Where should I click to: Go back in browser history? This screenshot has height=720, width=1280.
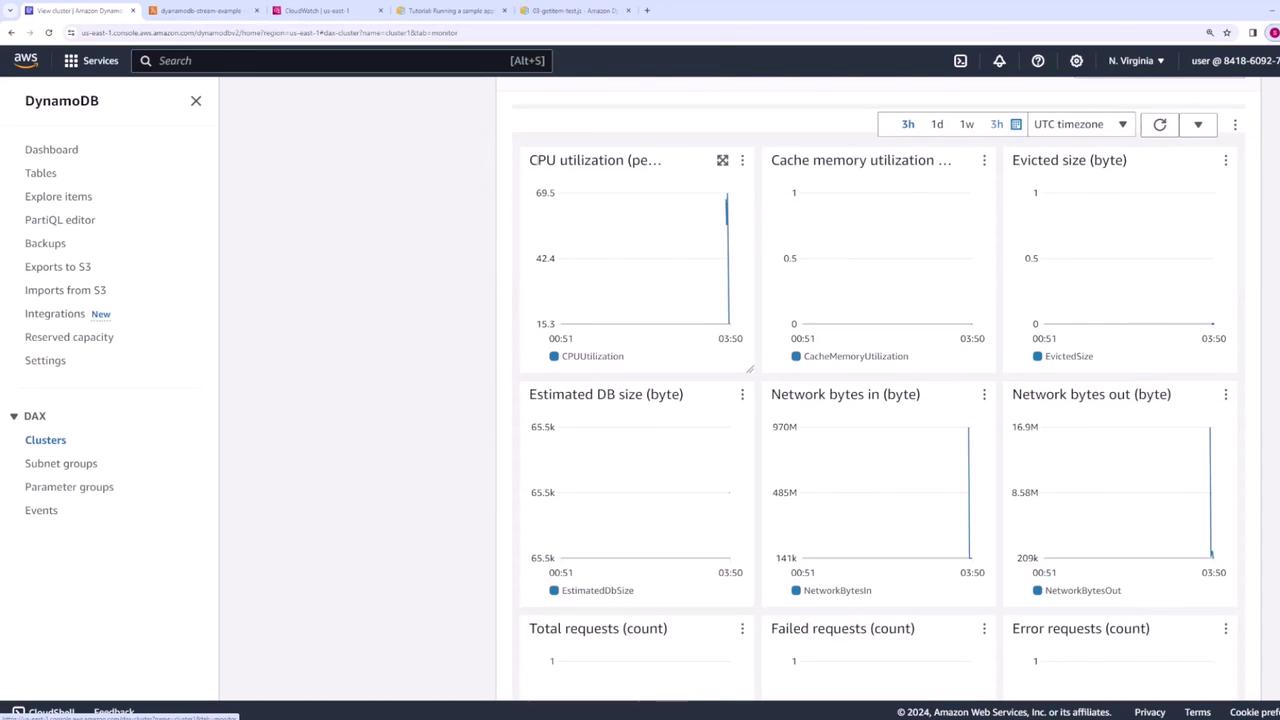(11, 33)
